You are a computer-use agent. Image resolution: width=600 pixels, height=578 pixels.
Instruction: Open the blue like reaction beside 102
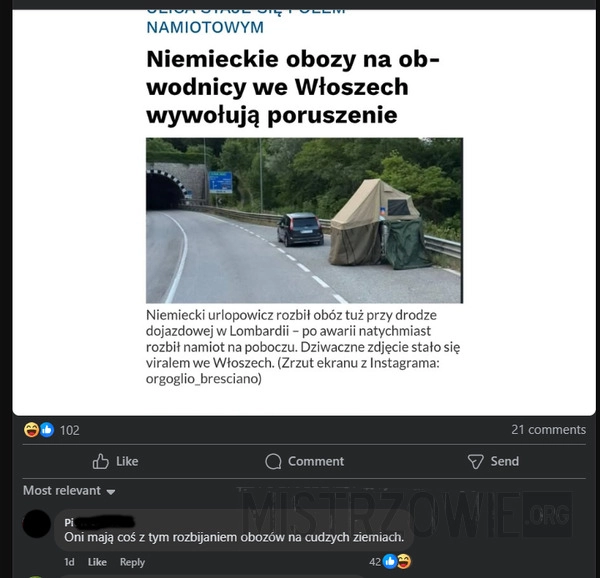click(x=47, y=430)
